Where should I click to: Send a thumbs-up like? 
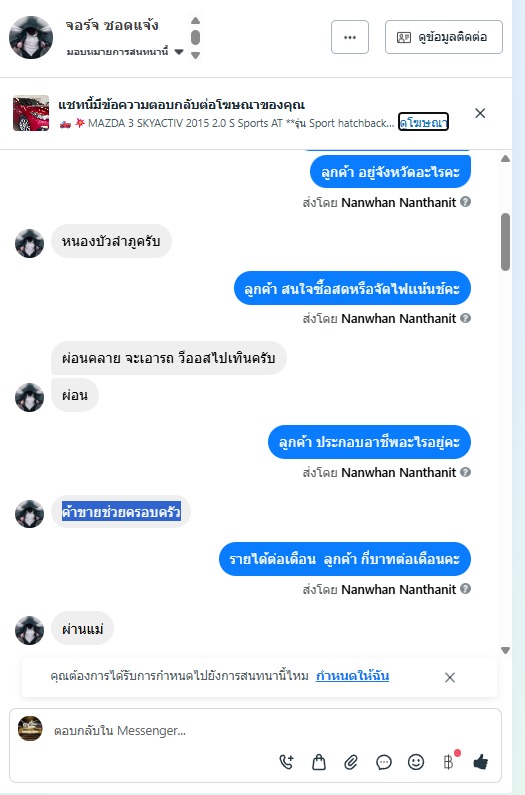click(480, 762)
